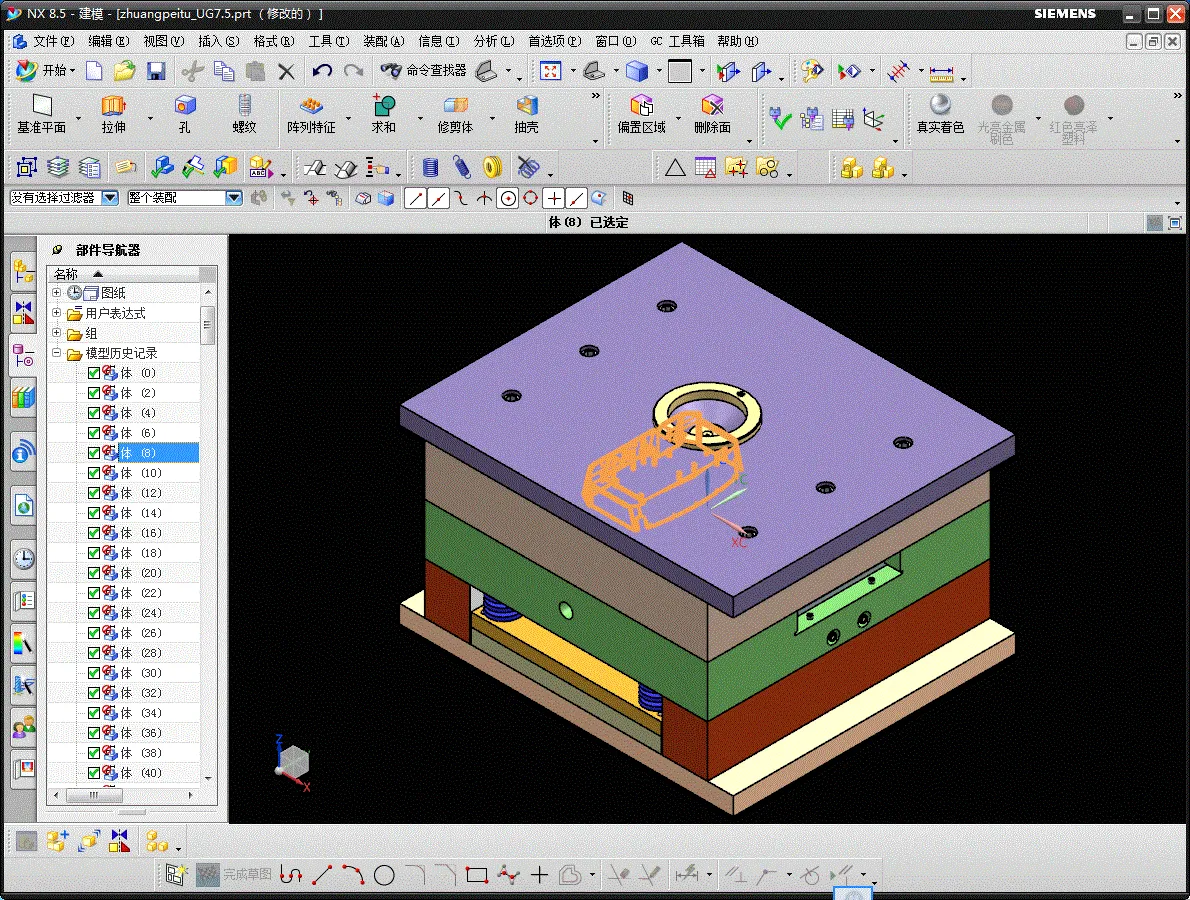The image size is (1190, 900).
Task: Toggle the checkbox for 体 (40)
Action: click(94, 773)
